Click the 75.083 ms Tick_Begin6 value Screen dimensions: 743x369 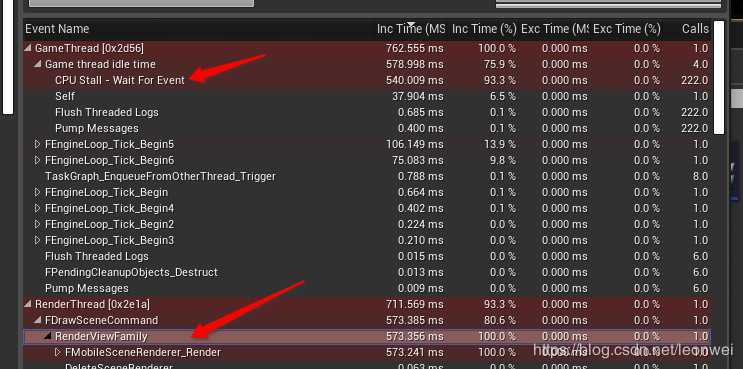click(417, 160)
